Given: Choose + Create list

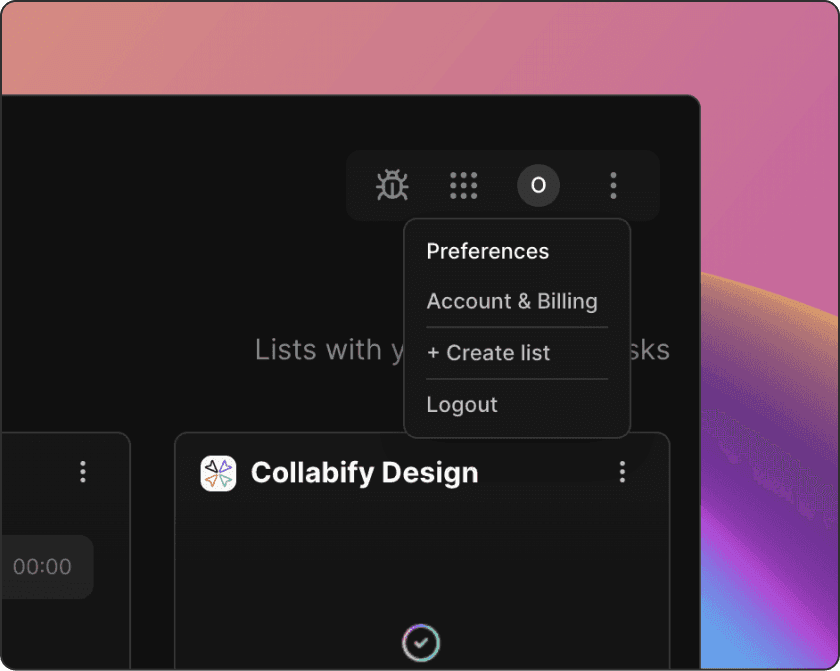Looking at the screenshot, I should click(488, 353).
